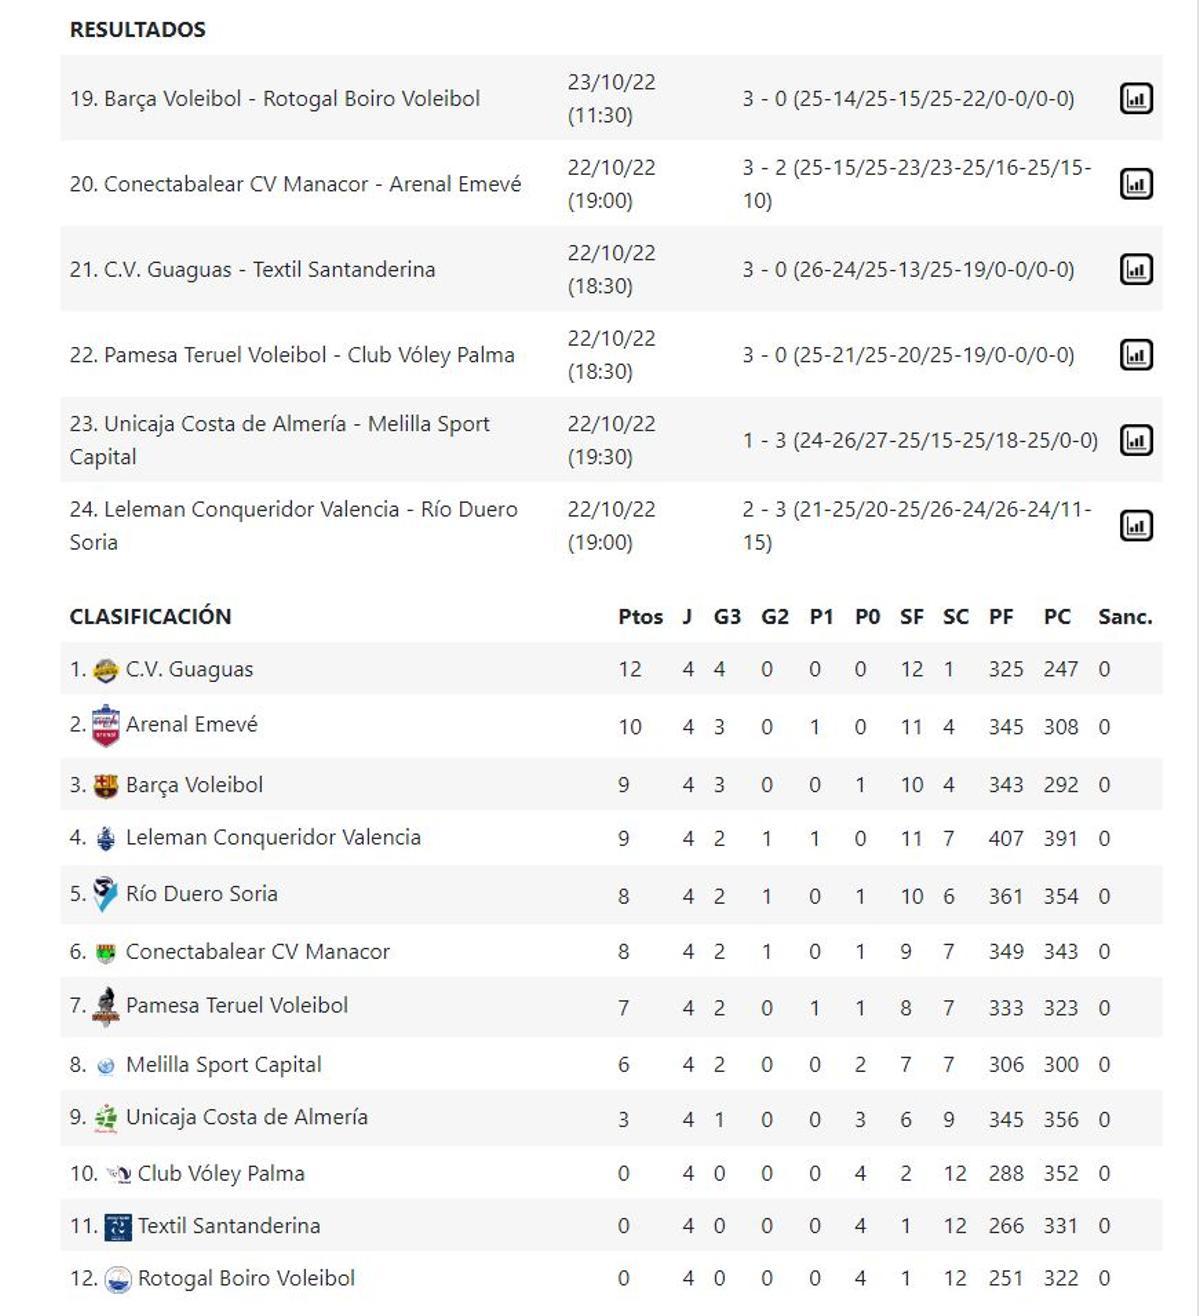Open statistics for Unicaja vs Melilla Sport Capital
This screenshot has width=1200, height=1316.
[1138, 438]
